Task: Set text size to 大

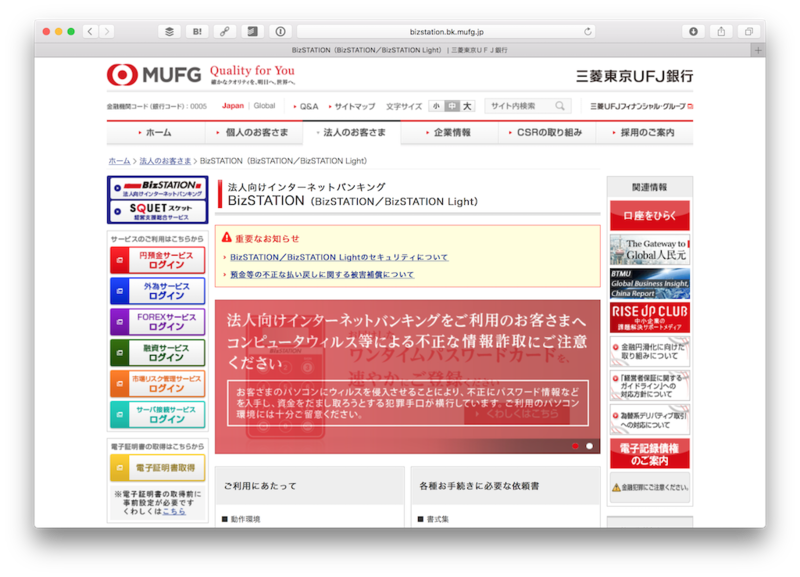Action: [x=467, y=106]
